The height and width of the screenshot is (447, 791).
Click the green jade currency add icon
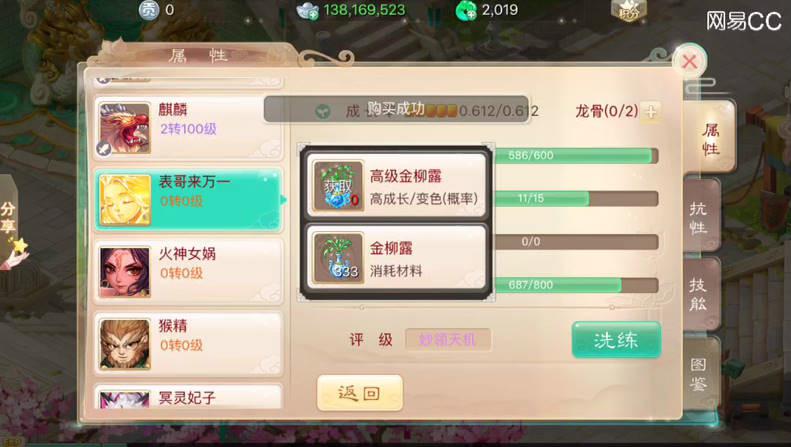(x=466, y=11)
